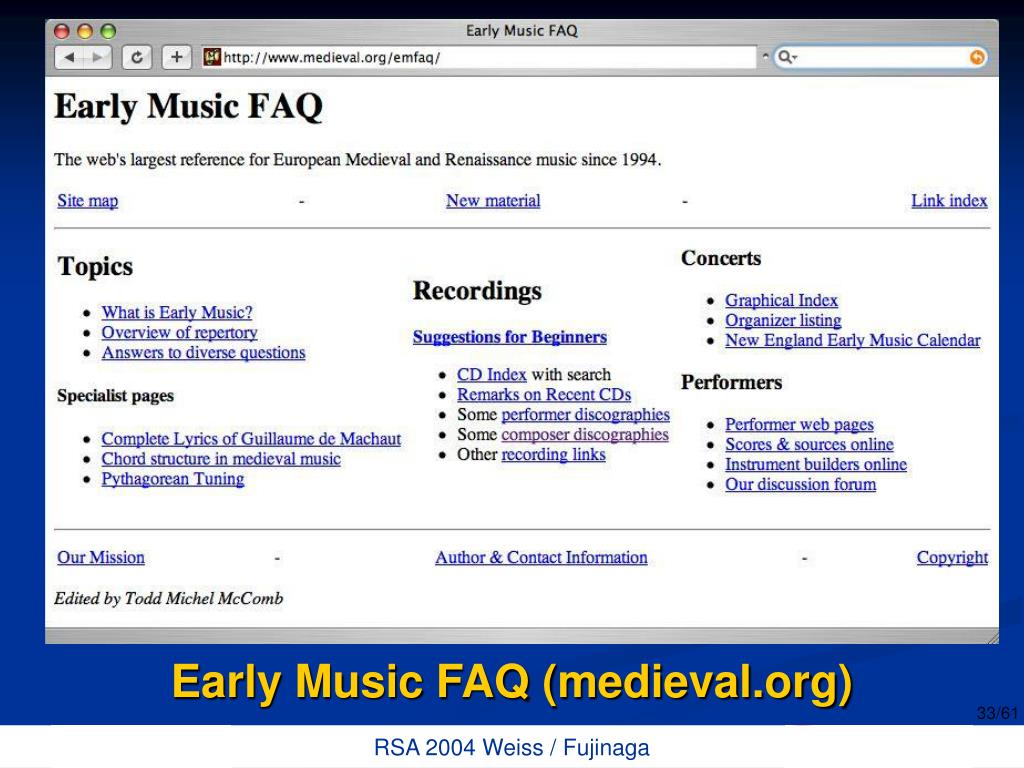Open composer discographies link

click(585, 434)
